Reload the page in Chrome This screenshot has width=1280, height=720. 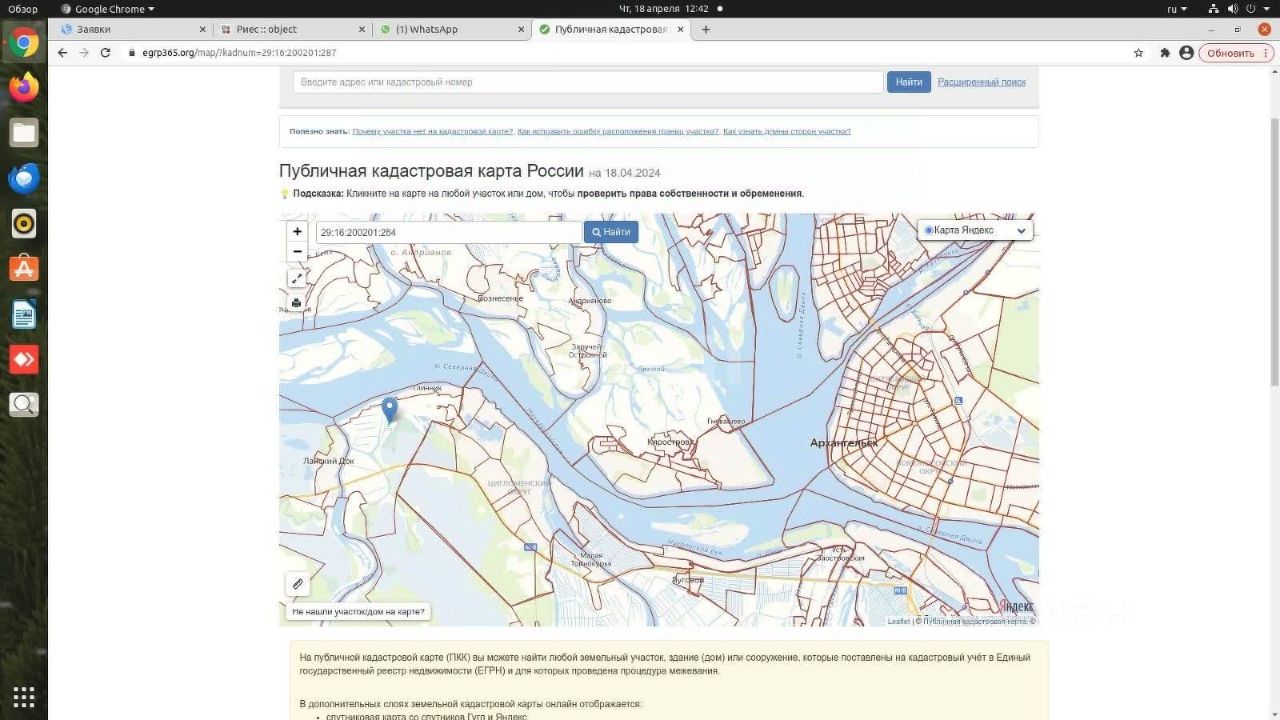point(105,53)
